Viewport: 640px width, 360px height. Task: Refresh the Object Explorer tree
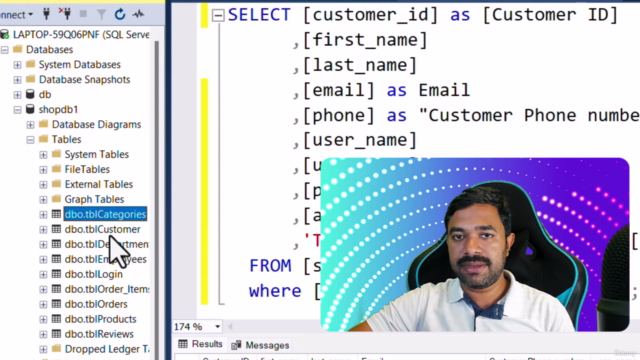(120, 15)
